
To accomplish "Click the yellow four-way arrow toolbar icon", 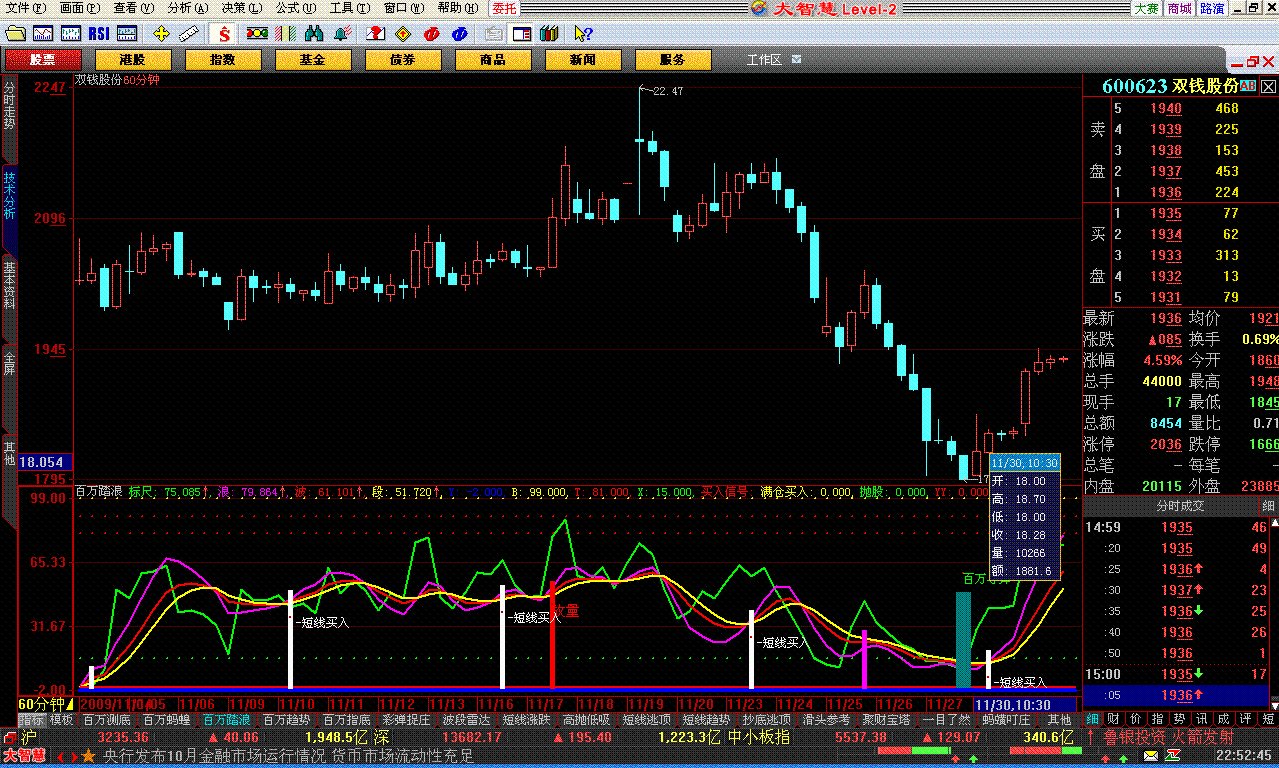I will click(x=160, y=33).
